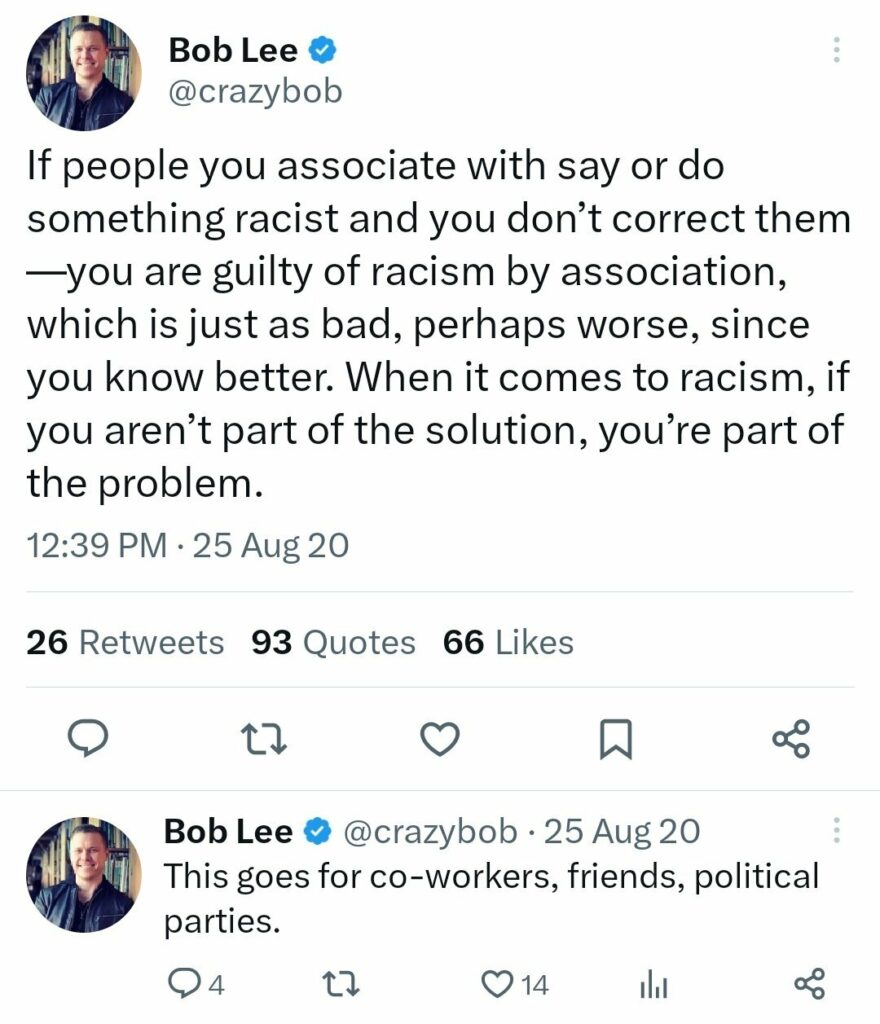Screen dimensions: 880x1024
Task: Show the 66 Likes list
Action: pos(508,642)
